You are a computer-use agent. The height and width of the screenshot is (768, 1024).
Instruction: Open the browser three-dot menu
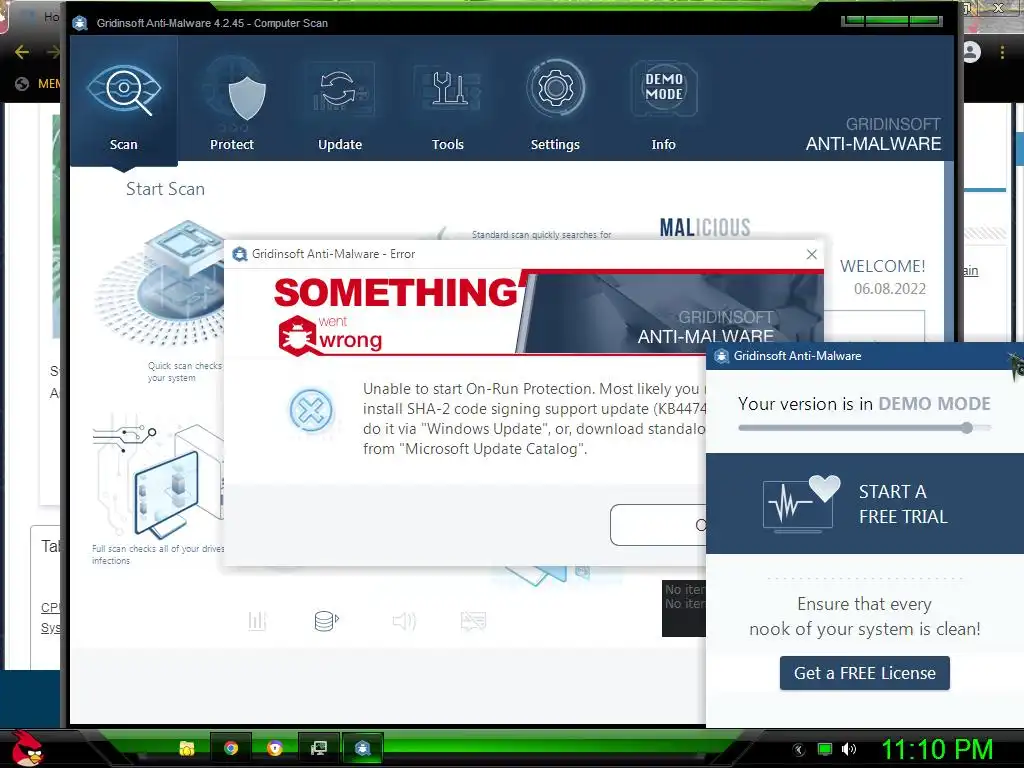tap(1002, 52)
